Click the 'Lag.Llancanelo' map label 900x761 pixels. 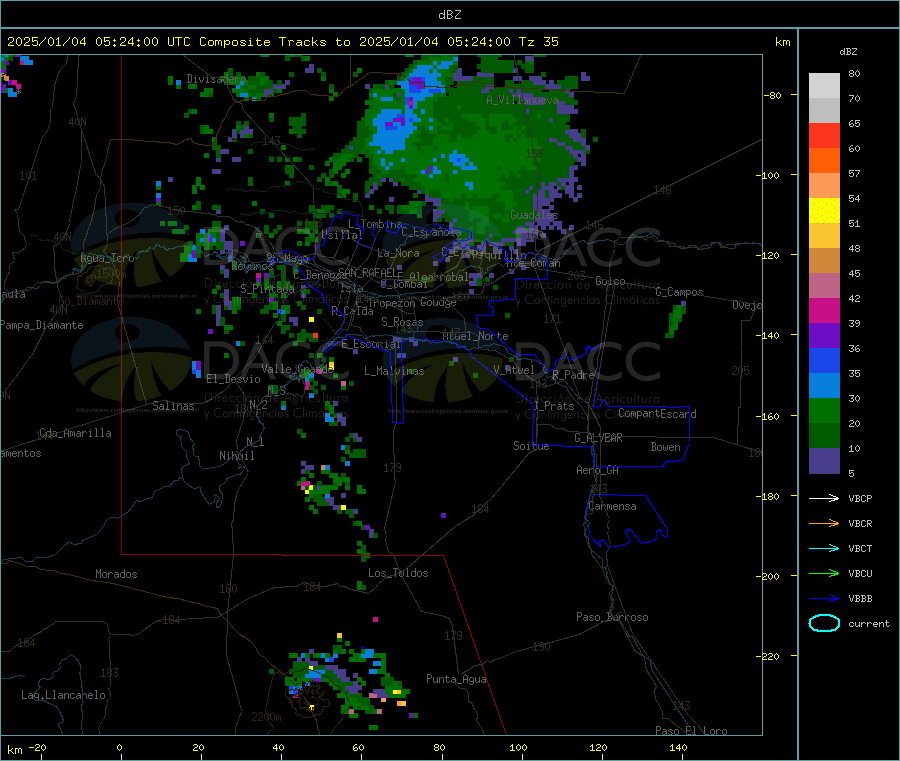(63, 695)
